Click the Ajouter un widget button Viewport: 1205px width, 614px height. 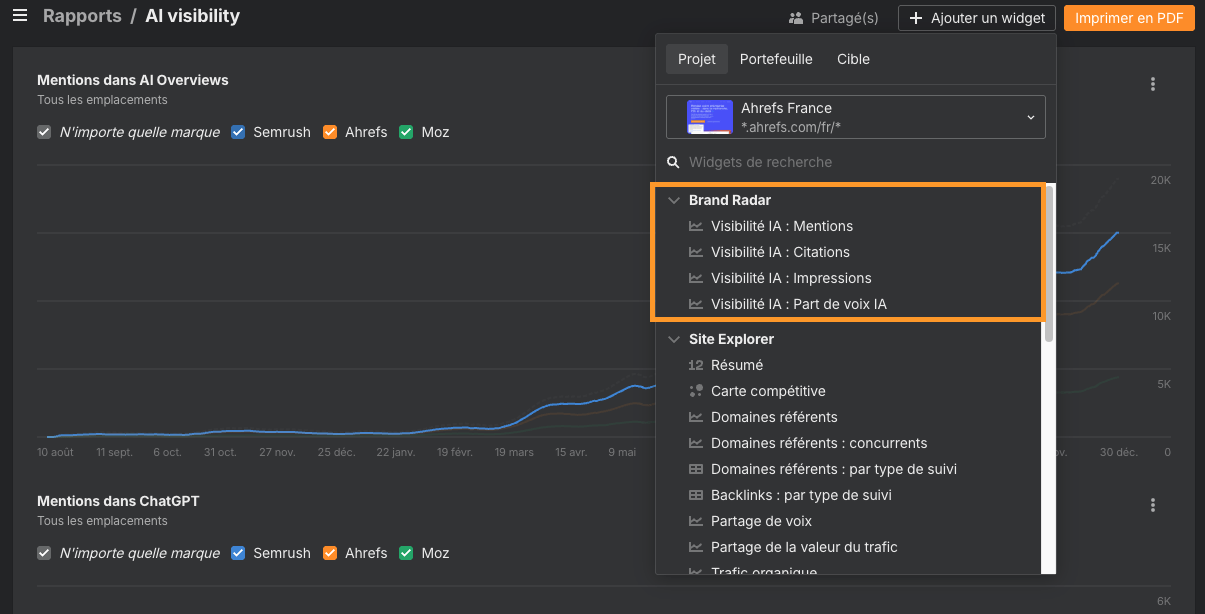(976, 18)
